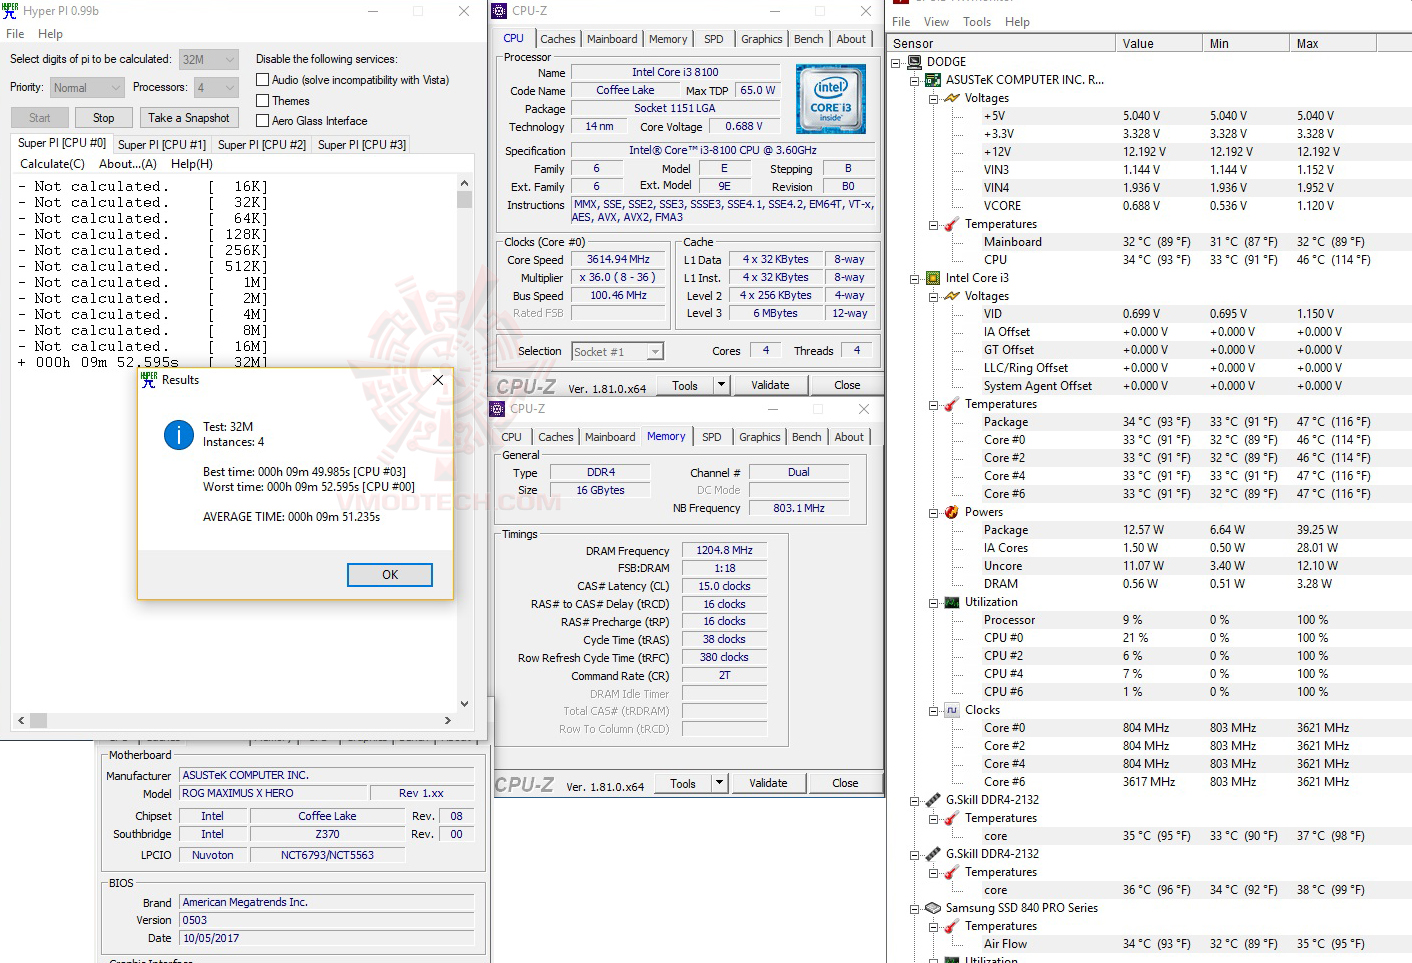
Task: Click the DODGE computer icon in HWMonitor
Action: [914, 62]
